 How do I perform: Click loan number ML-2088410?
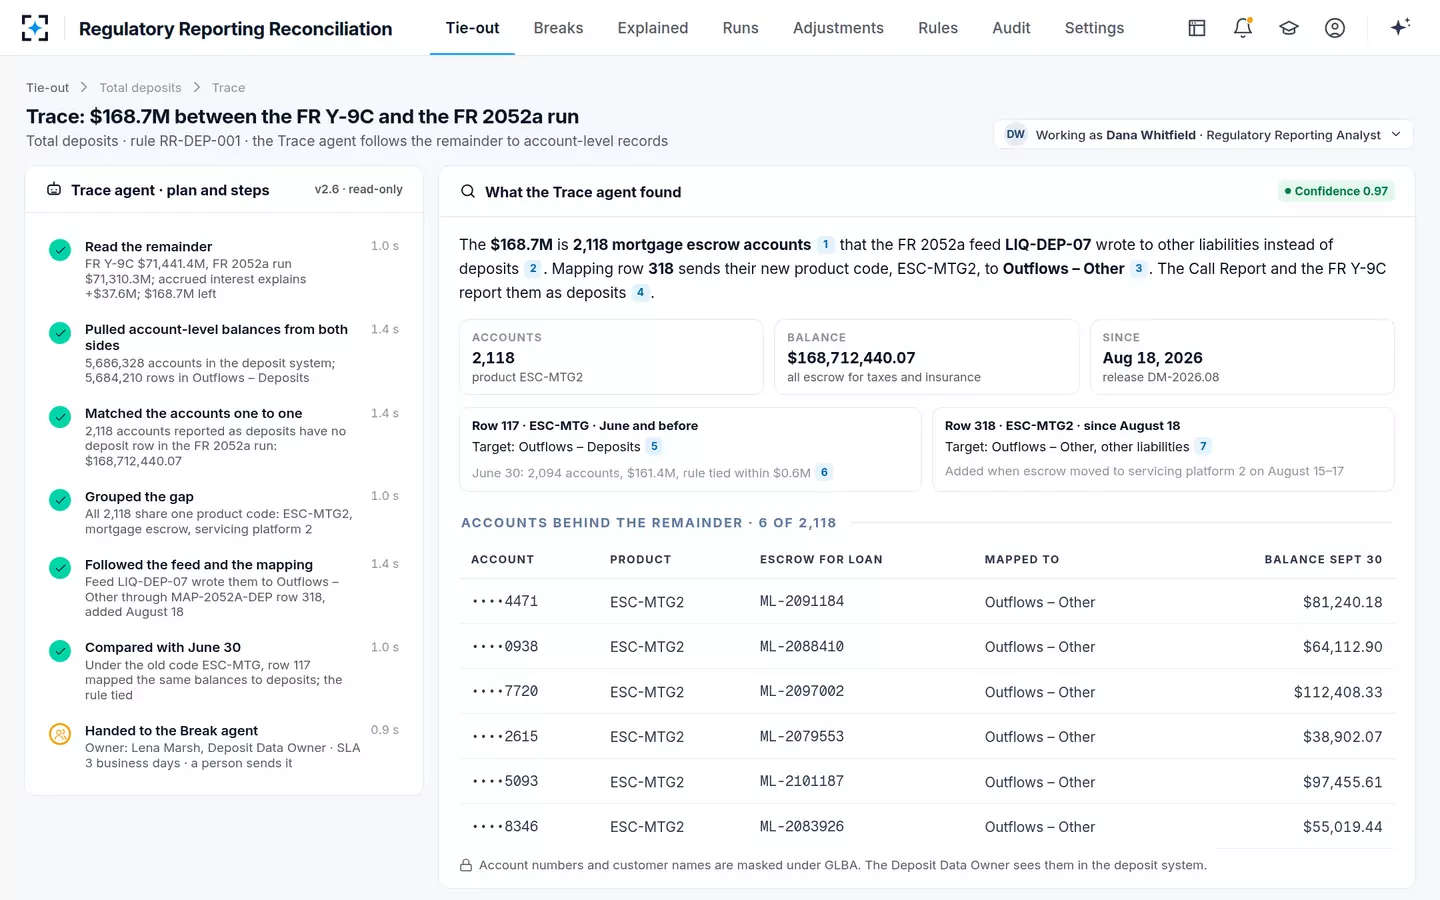802,647
